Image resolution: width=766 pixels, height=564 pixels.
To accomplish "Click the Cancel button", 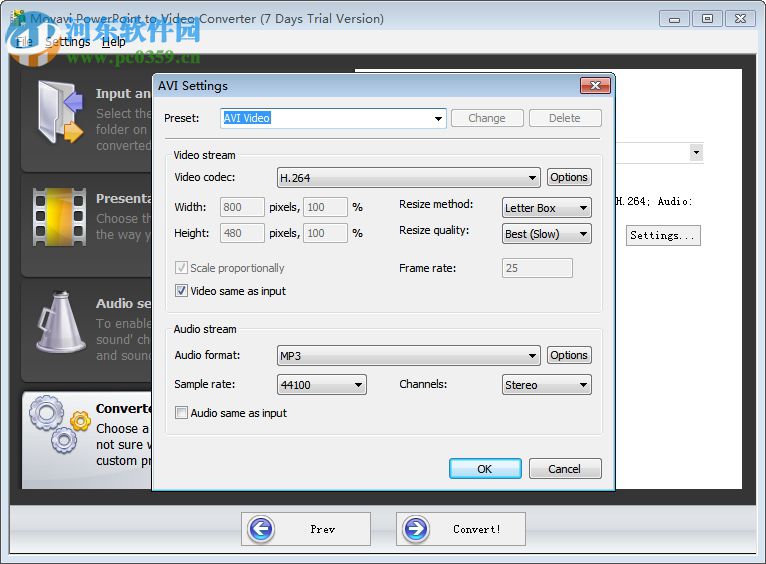I will (565, 469).
